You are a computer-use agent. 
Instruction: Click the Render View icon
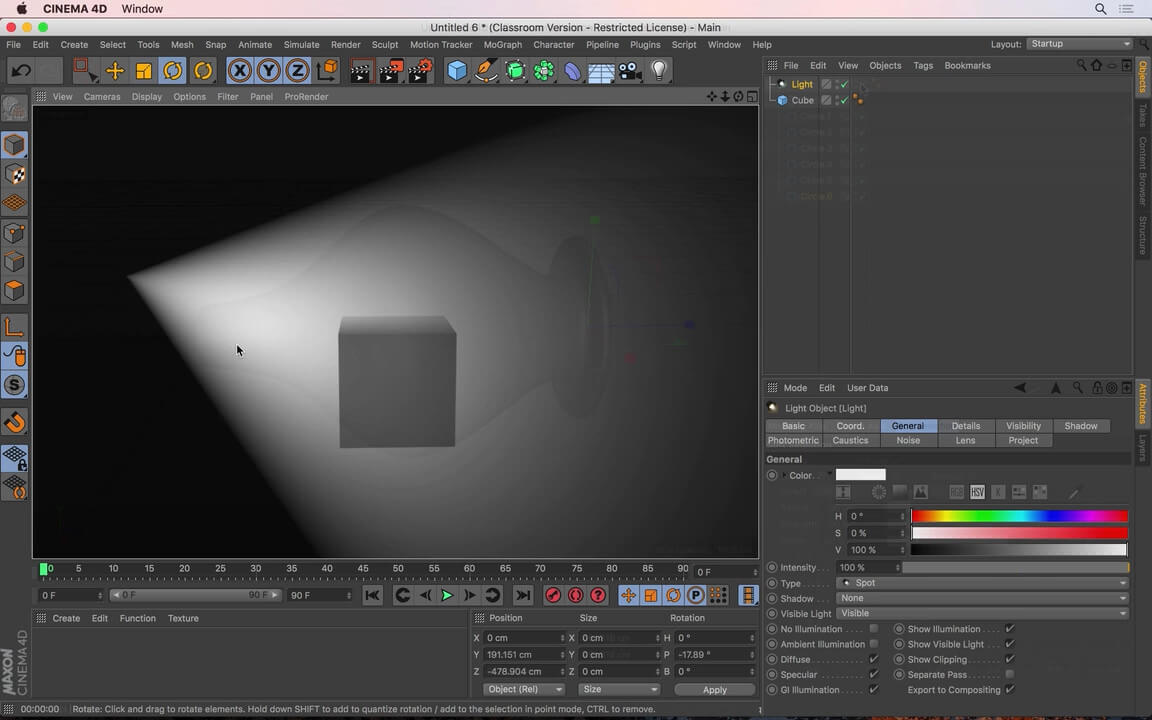point(360,70)
